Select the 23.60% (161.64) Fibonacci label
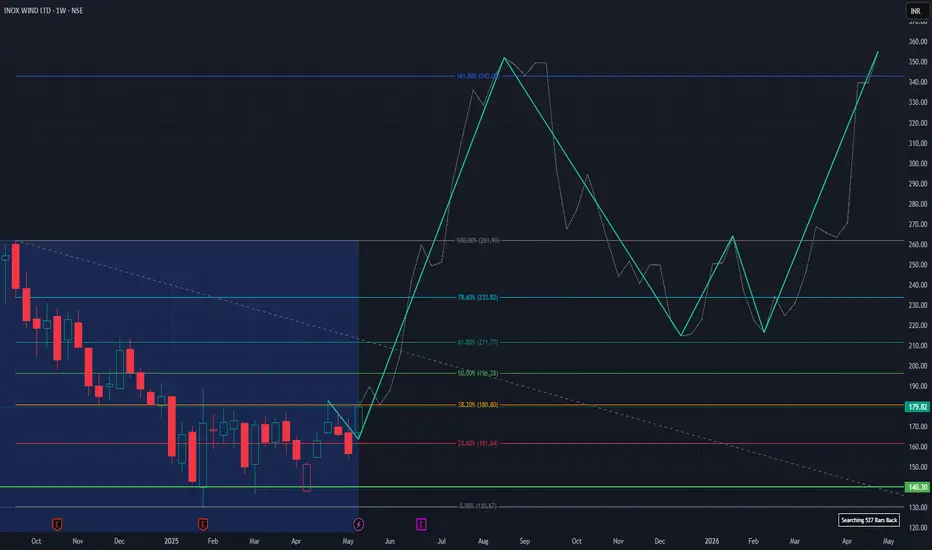The height and width of the screenshot is (550, 932). [477, 444]
